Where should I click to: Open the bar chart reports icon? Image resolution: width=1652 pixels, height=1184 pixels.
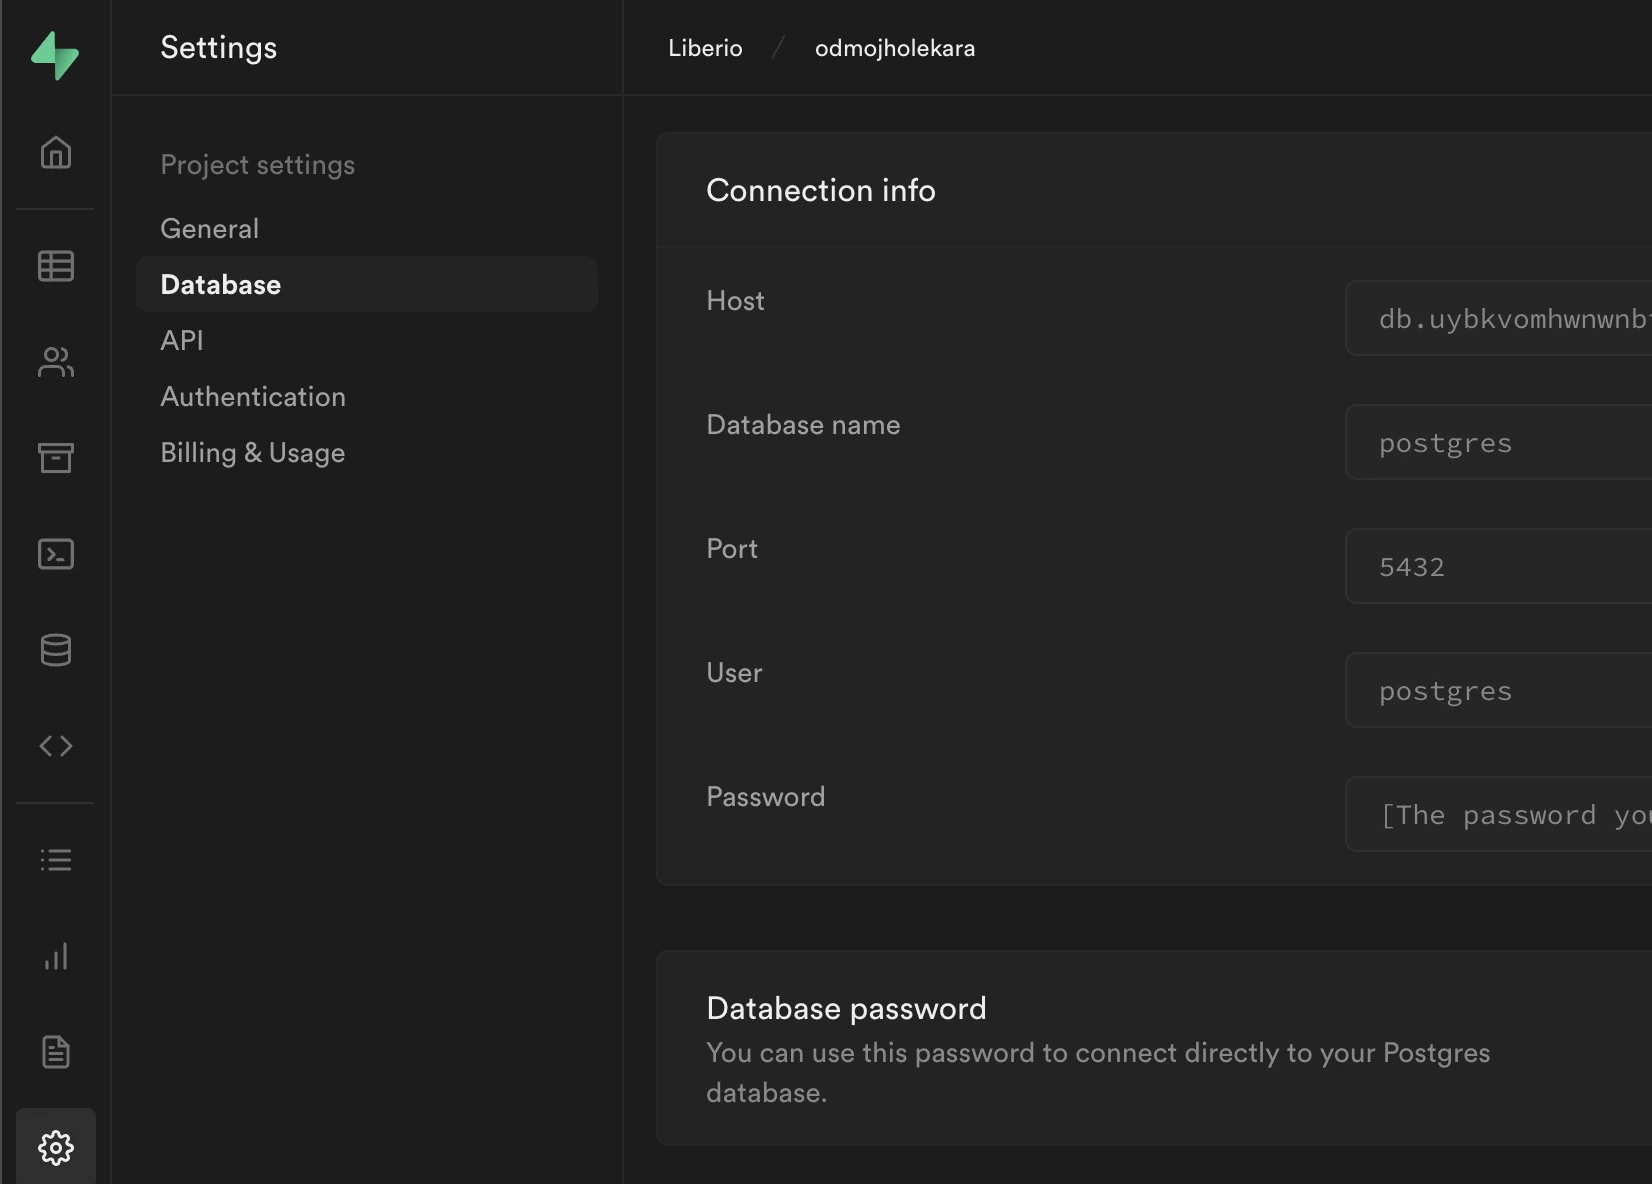(x=56, y=956)
